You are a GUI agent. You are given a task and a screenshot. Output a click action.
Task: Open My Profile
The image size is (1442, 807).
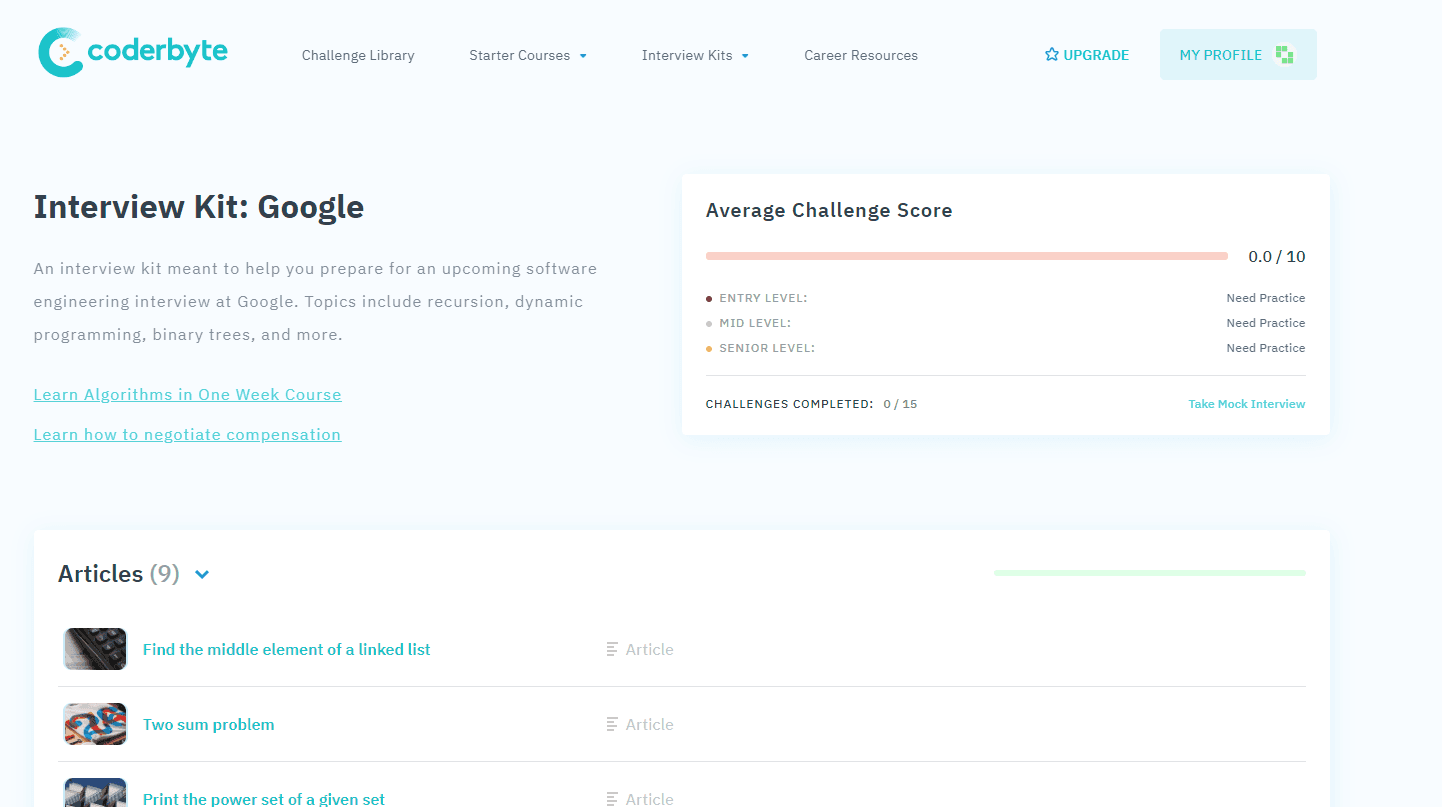(x=1238, y=55)
